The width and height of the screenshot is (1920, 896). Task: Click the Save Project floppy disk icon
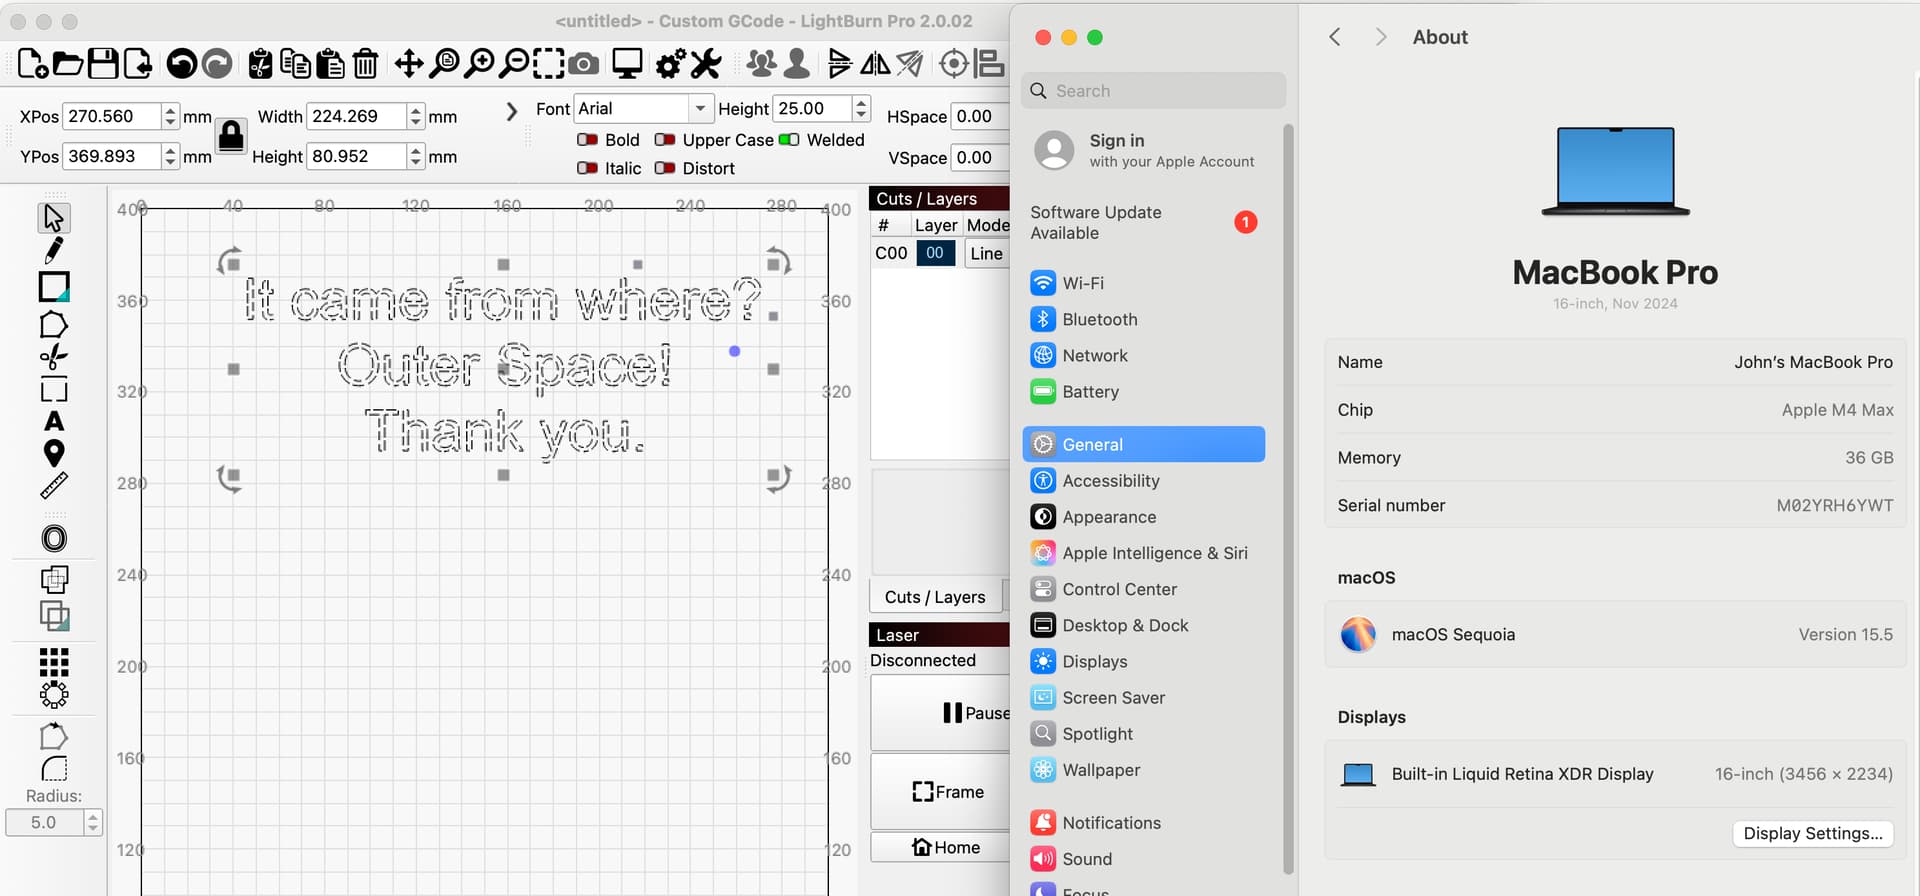click(103, 64)
